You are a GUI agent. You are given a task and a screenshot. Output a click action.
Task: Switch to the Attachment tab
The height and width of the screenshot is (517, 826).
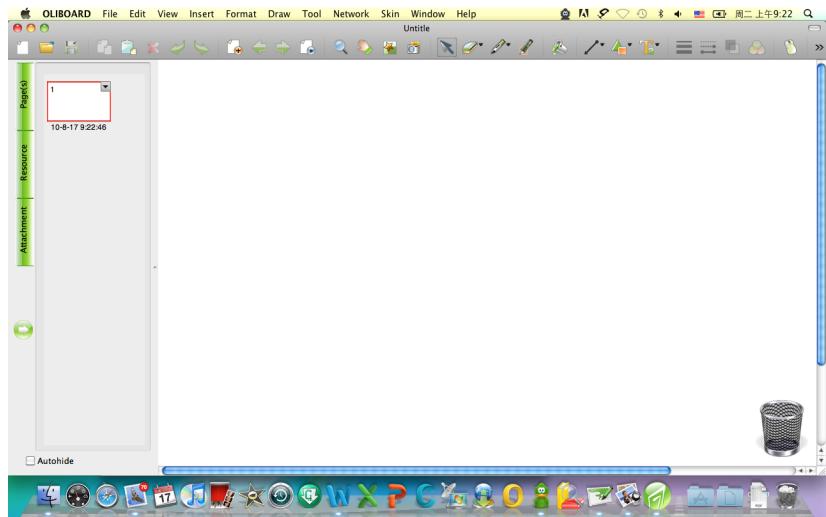pyautogui.click(x=25, y=232)
